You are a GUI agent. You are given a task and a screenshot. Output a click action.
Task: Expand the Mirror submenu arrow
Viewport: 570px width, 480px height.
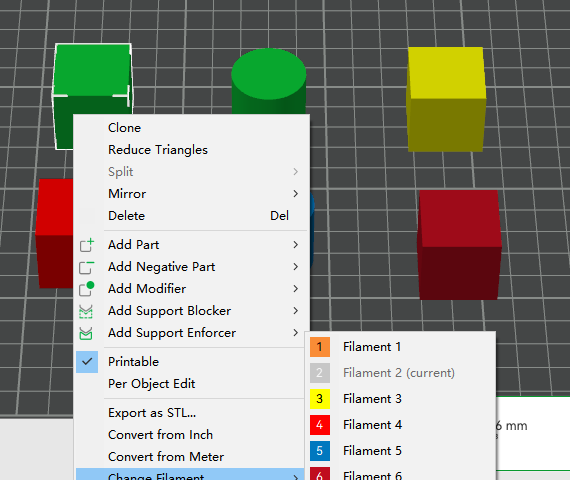pos(296,194)
